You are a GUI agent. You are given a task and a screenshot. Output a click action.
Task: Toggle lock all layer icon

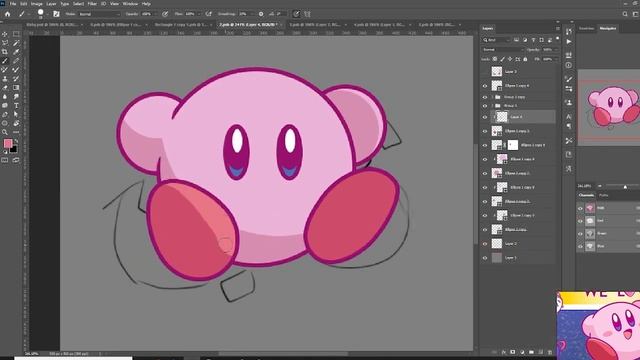tap(525, 59)
